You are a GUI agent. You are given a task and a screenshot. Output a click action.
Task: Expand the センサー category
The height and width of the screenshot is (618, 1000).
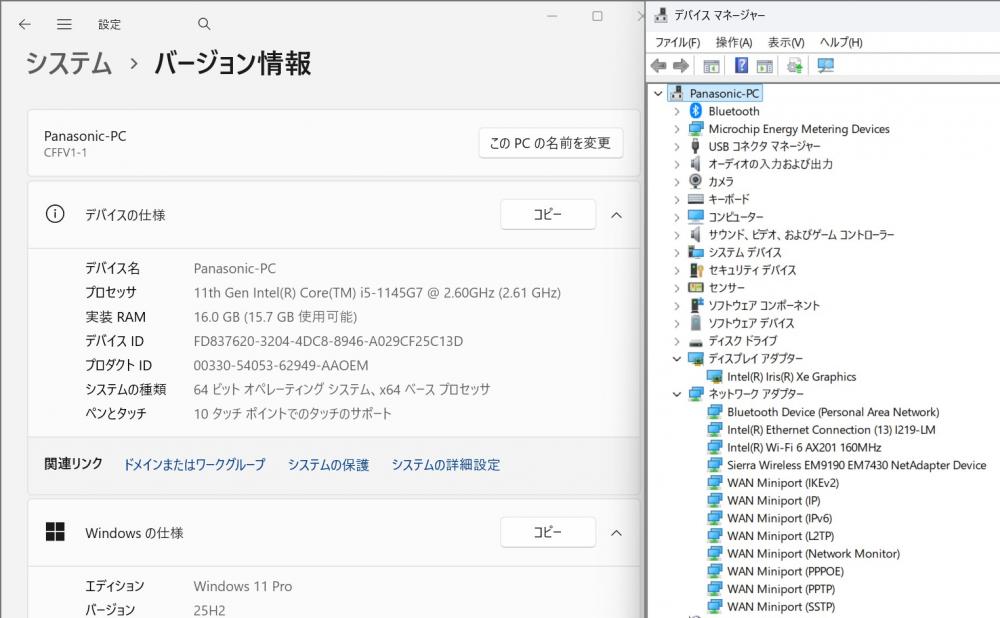click(x=677, y=288)
